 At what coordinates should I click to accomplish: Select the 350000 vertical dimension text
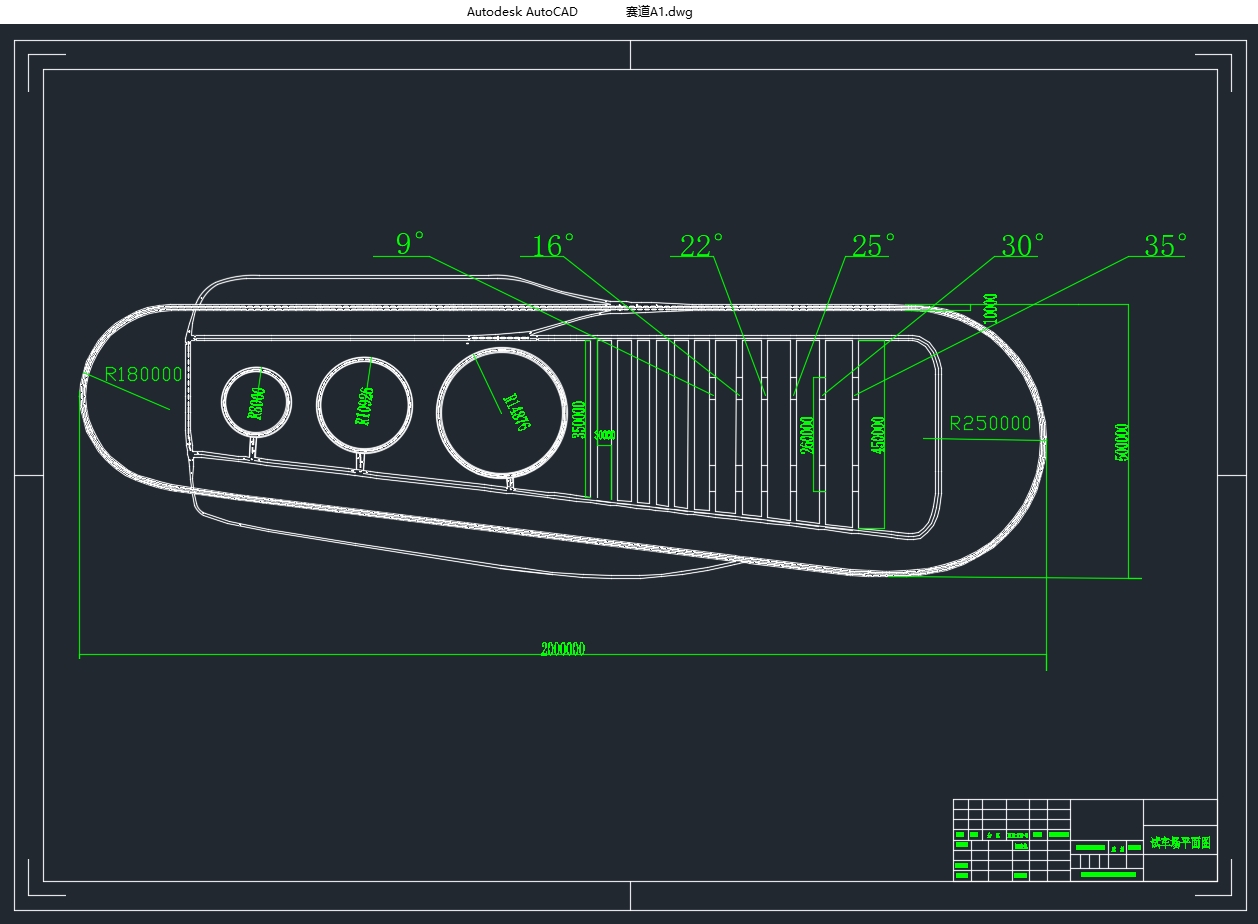[578, 420]
